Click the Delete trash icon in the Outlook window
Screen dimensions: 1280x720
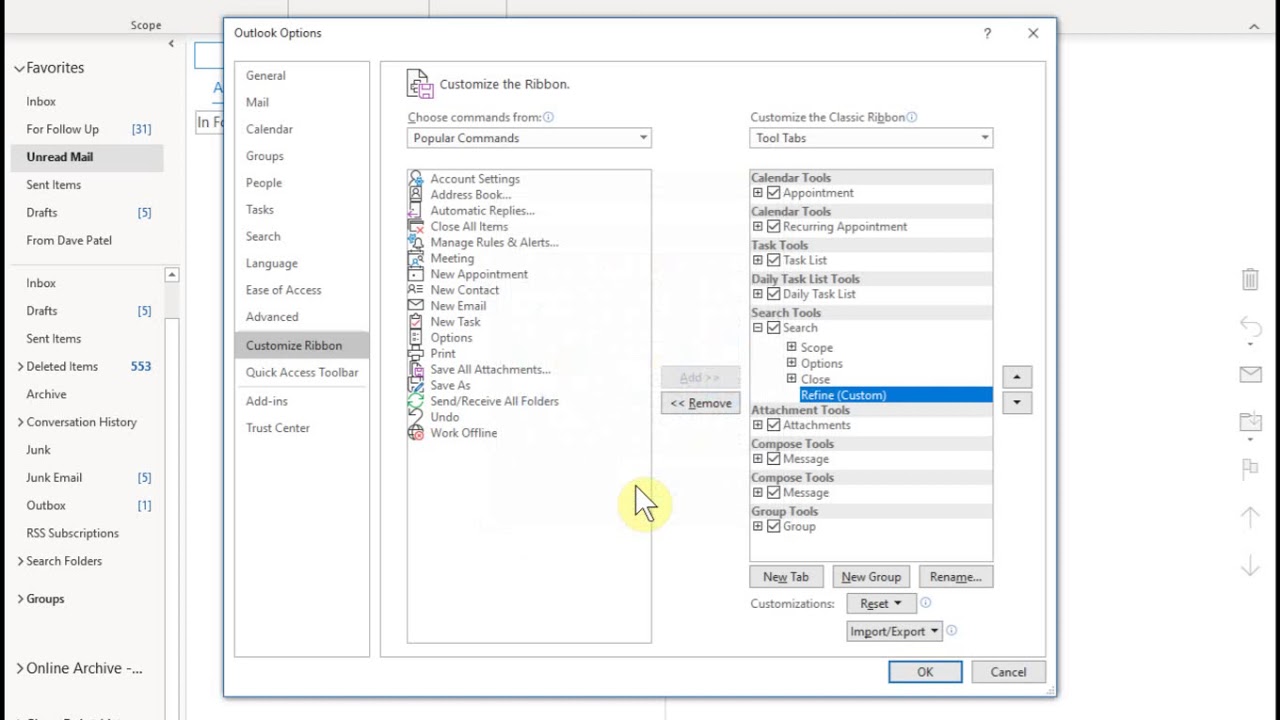click(1250, 279)
